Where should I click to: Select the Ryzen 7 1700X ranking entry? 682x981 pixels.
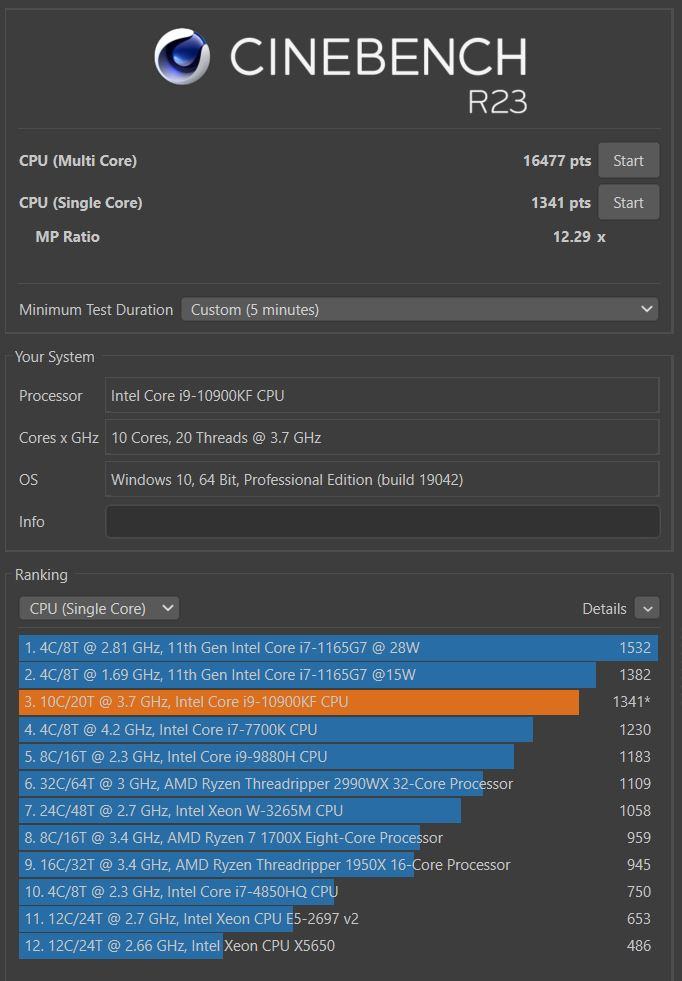coord(338,837)
